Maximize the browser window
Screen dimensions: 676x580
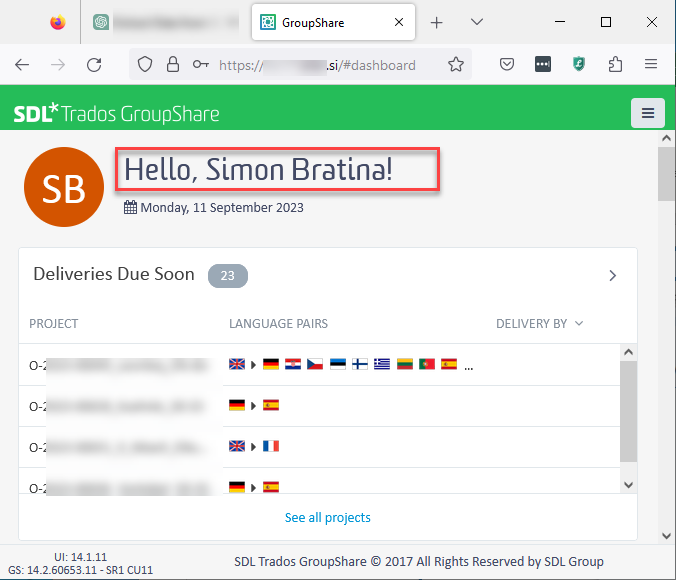pyautogui.click(x=606, y=22)
